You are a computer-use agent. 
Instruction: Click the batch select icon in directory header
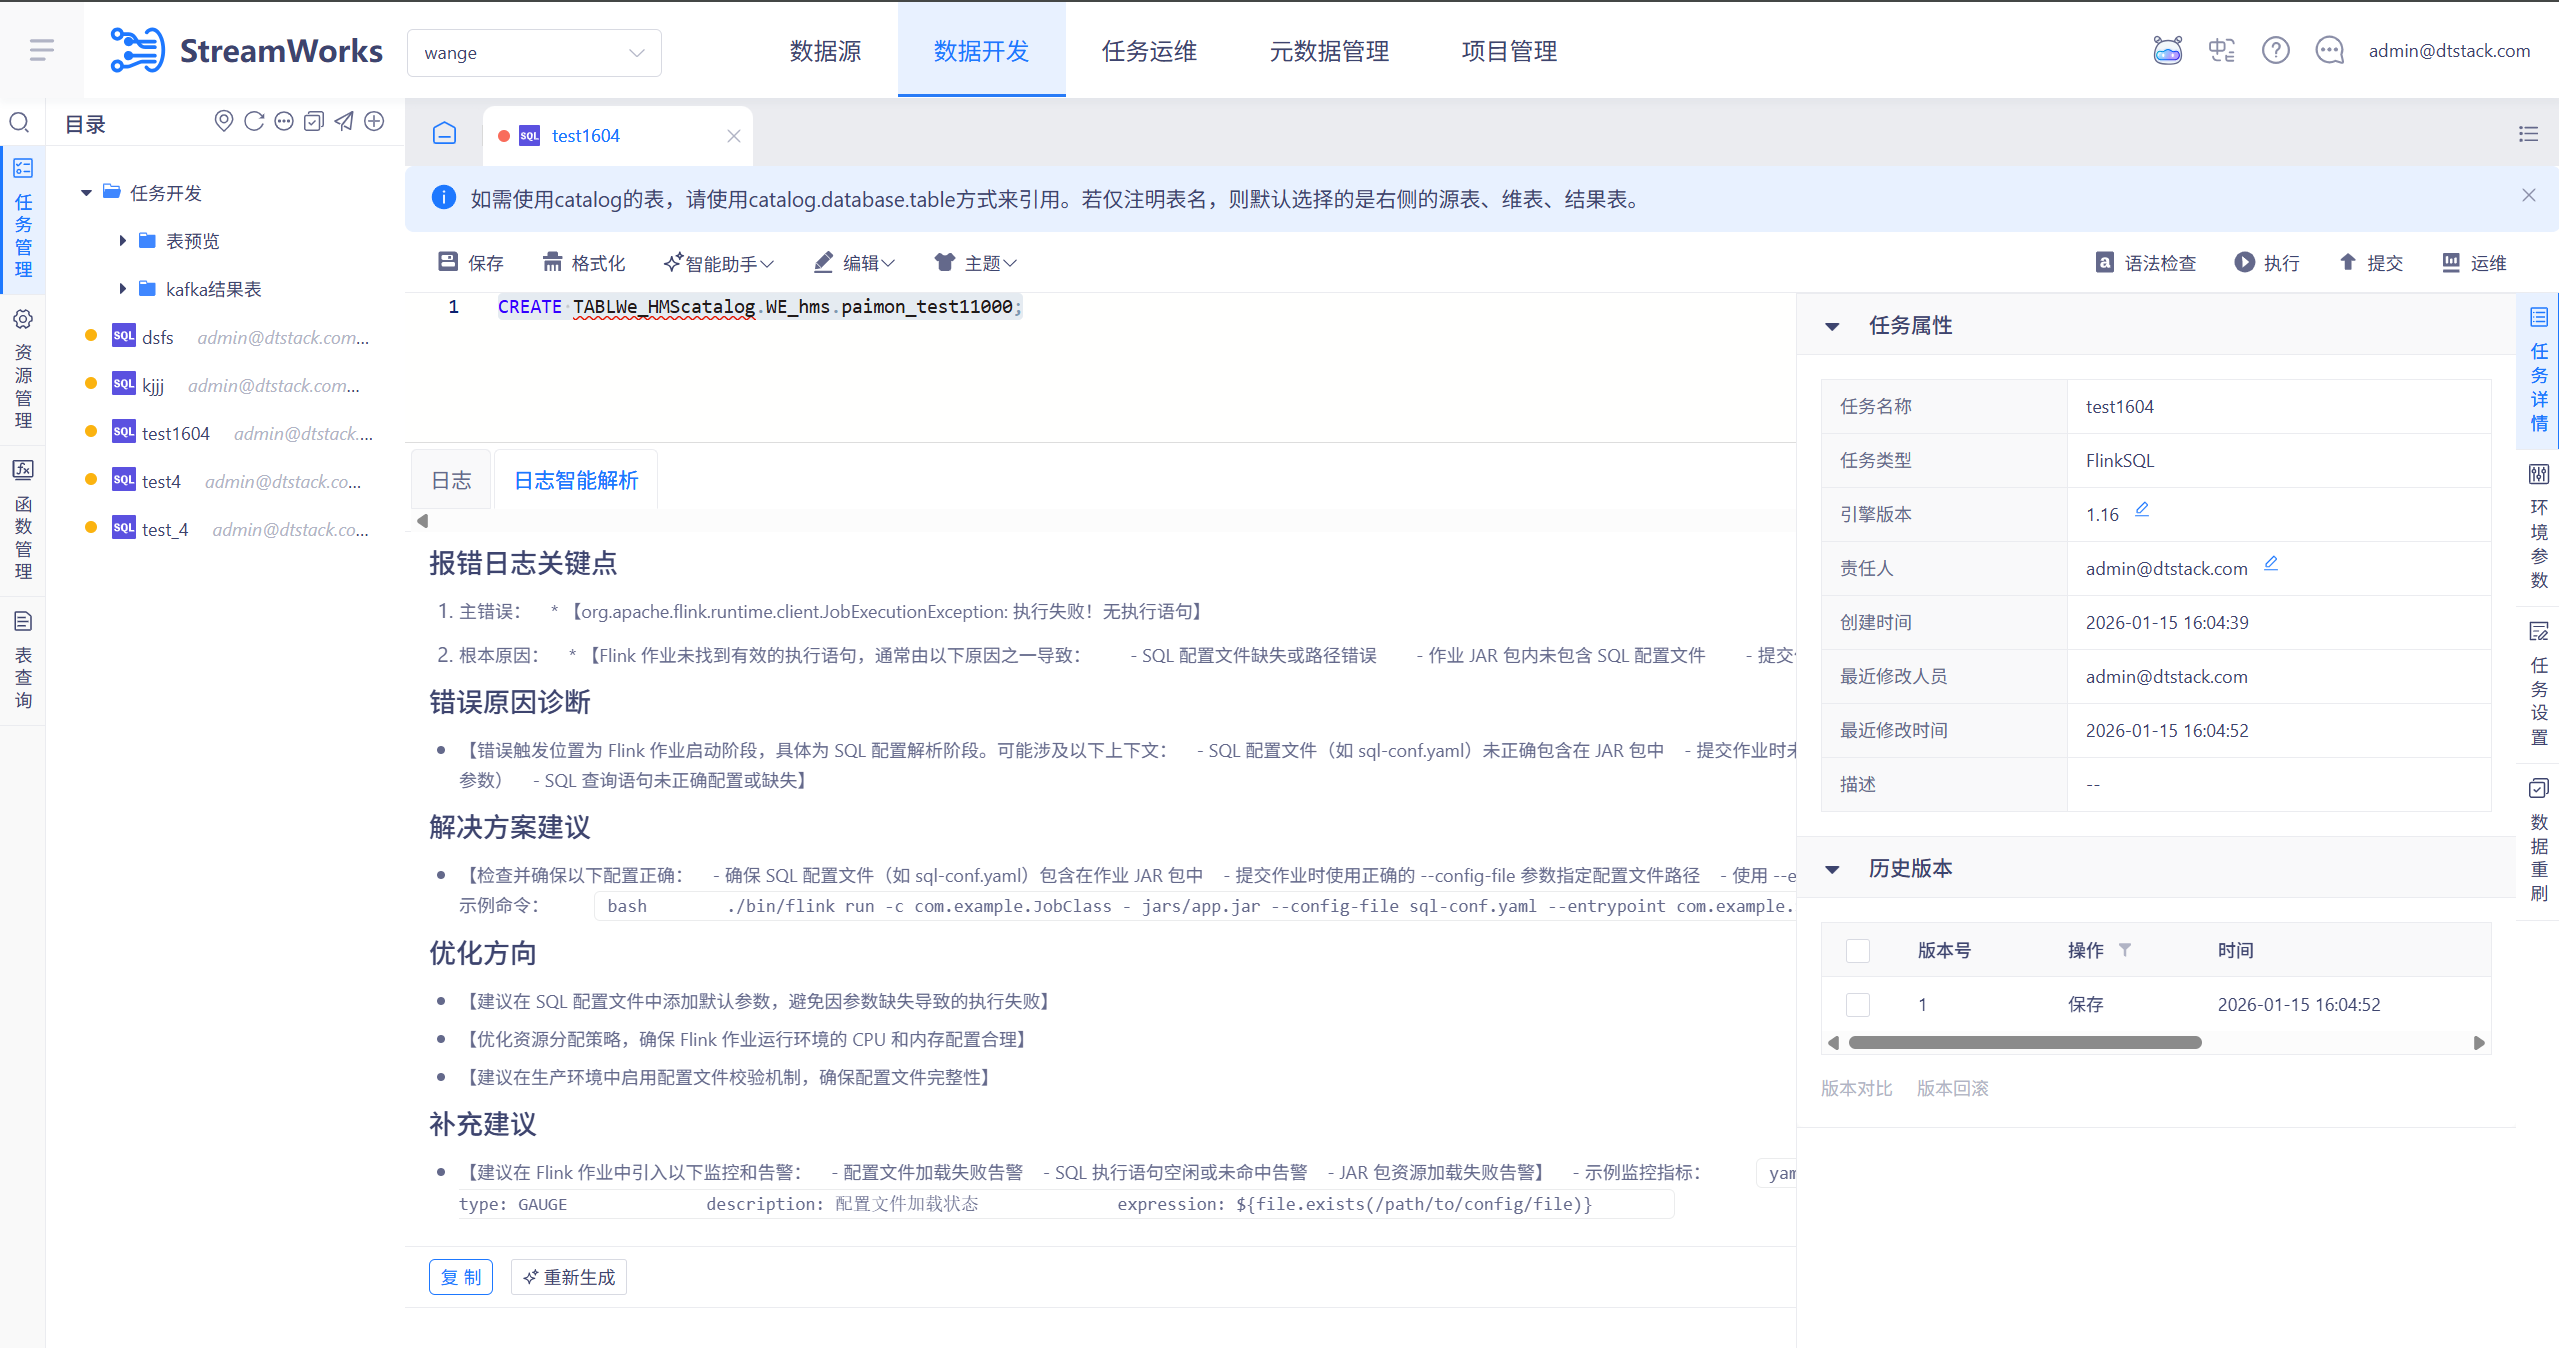(314, 121)
